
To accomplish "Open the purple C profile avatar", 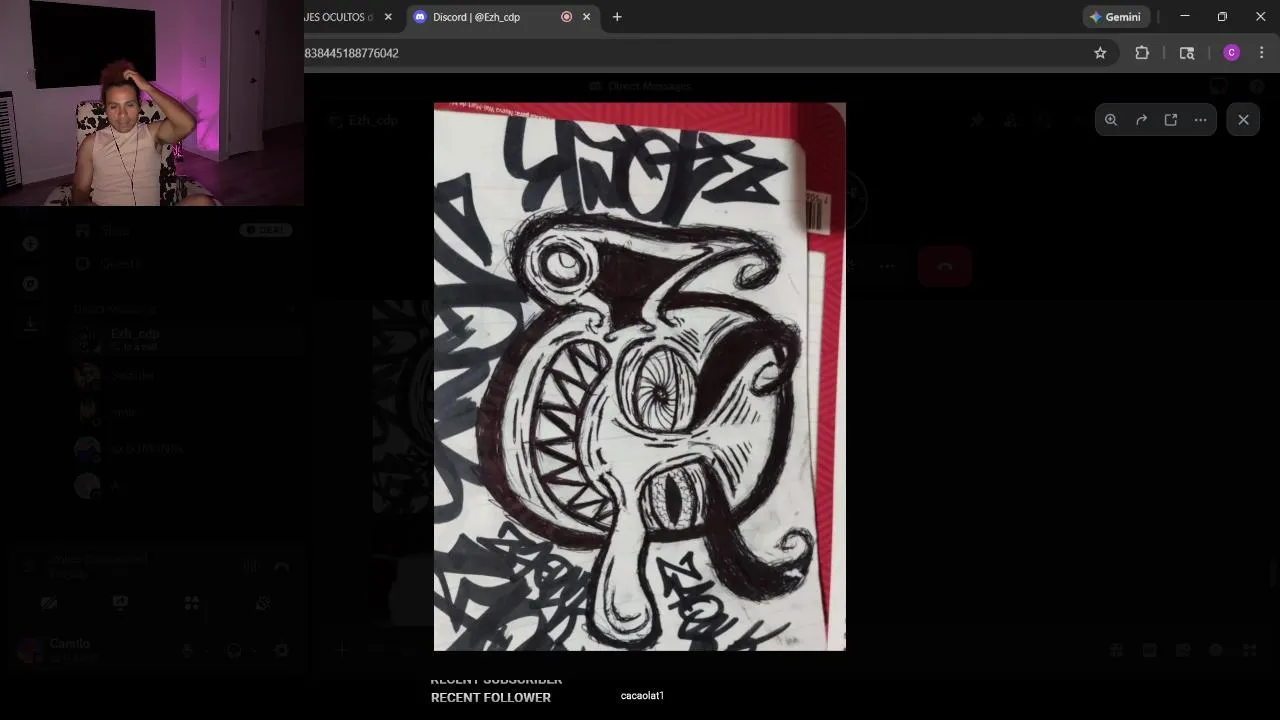I will coord(1231,53).
